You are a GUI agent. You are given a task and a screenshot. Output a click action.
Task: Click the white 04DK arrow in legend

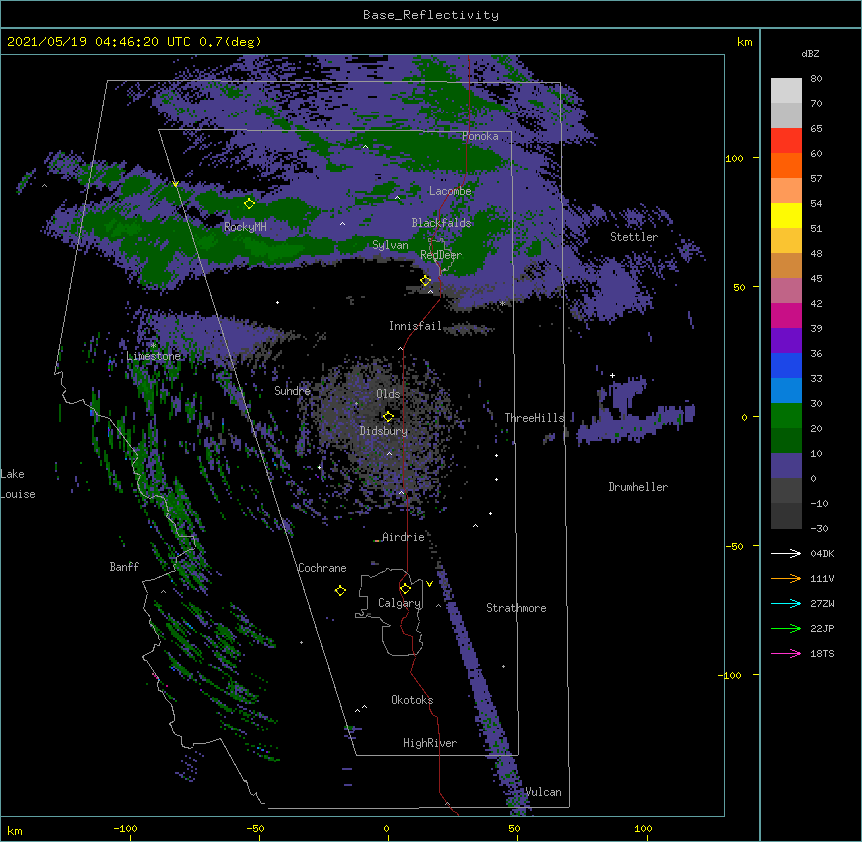(x=786, y=553)
